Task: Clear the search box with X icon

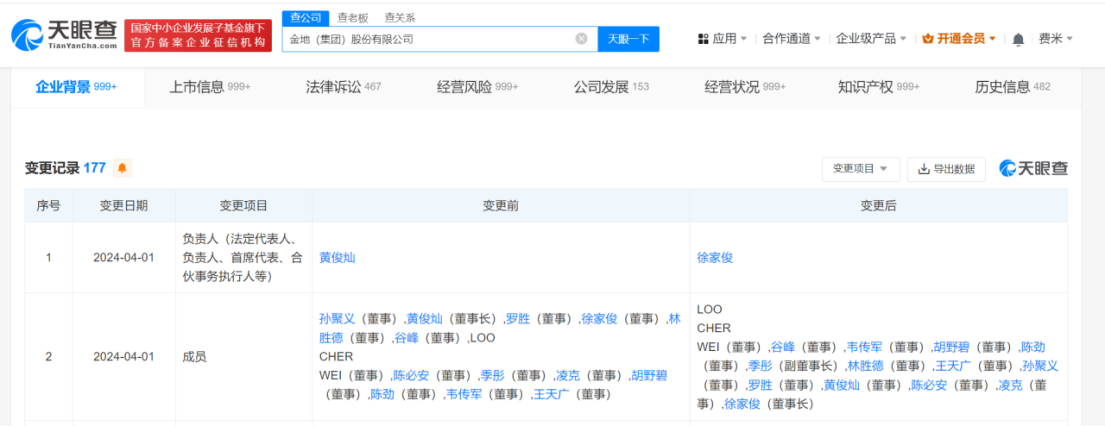Action: pos(581,39)
